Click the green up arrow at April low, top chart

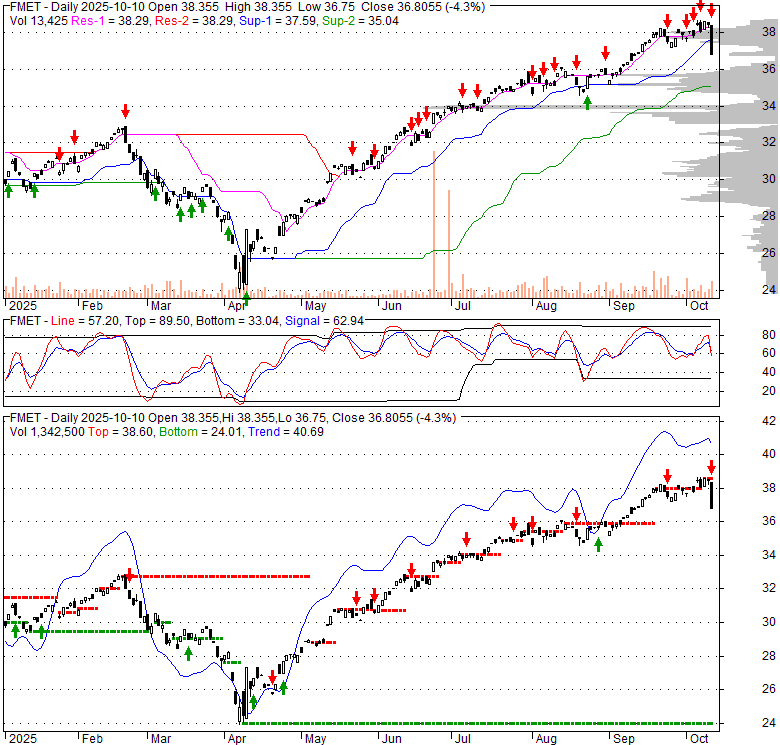(246, 297)
